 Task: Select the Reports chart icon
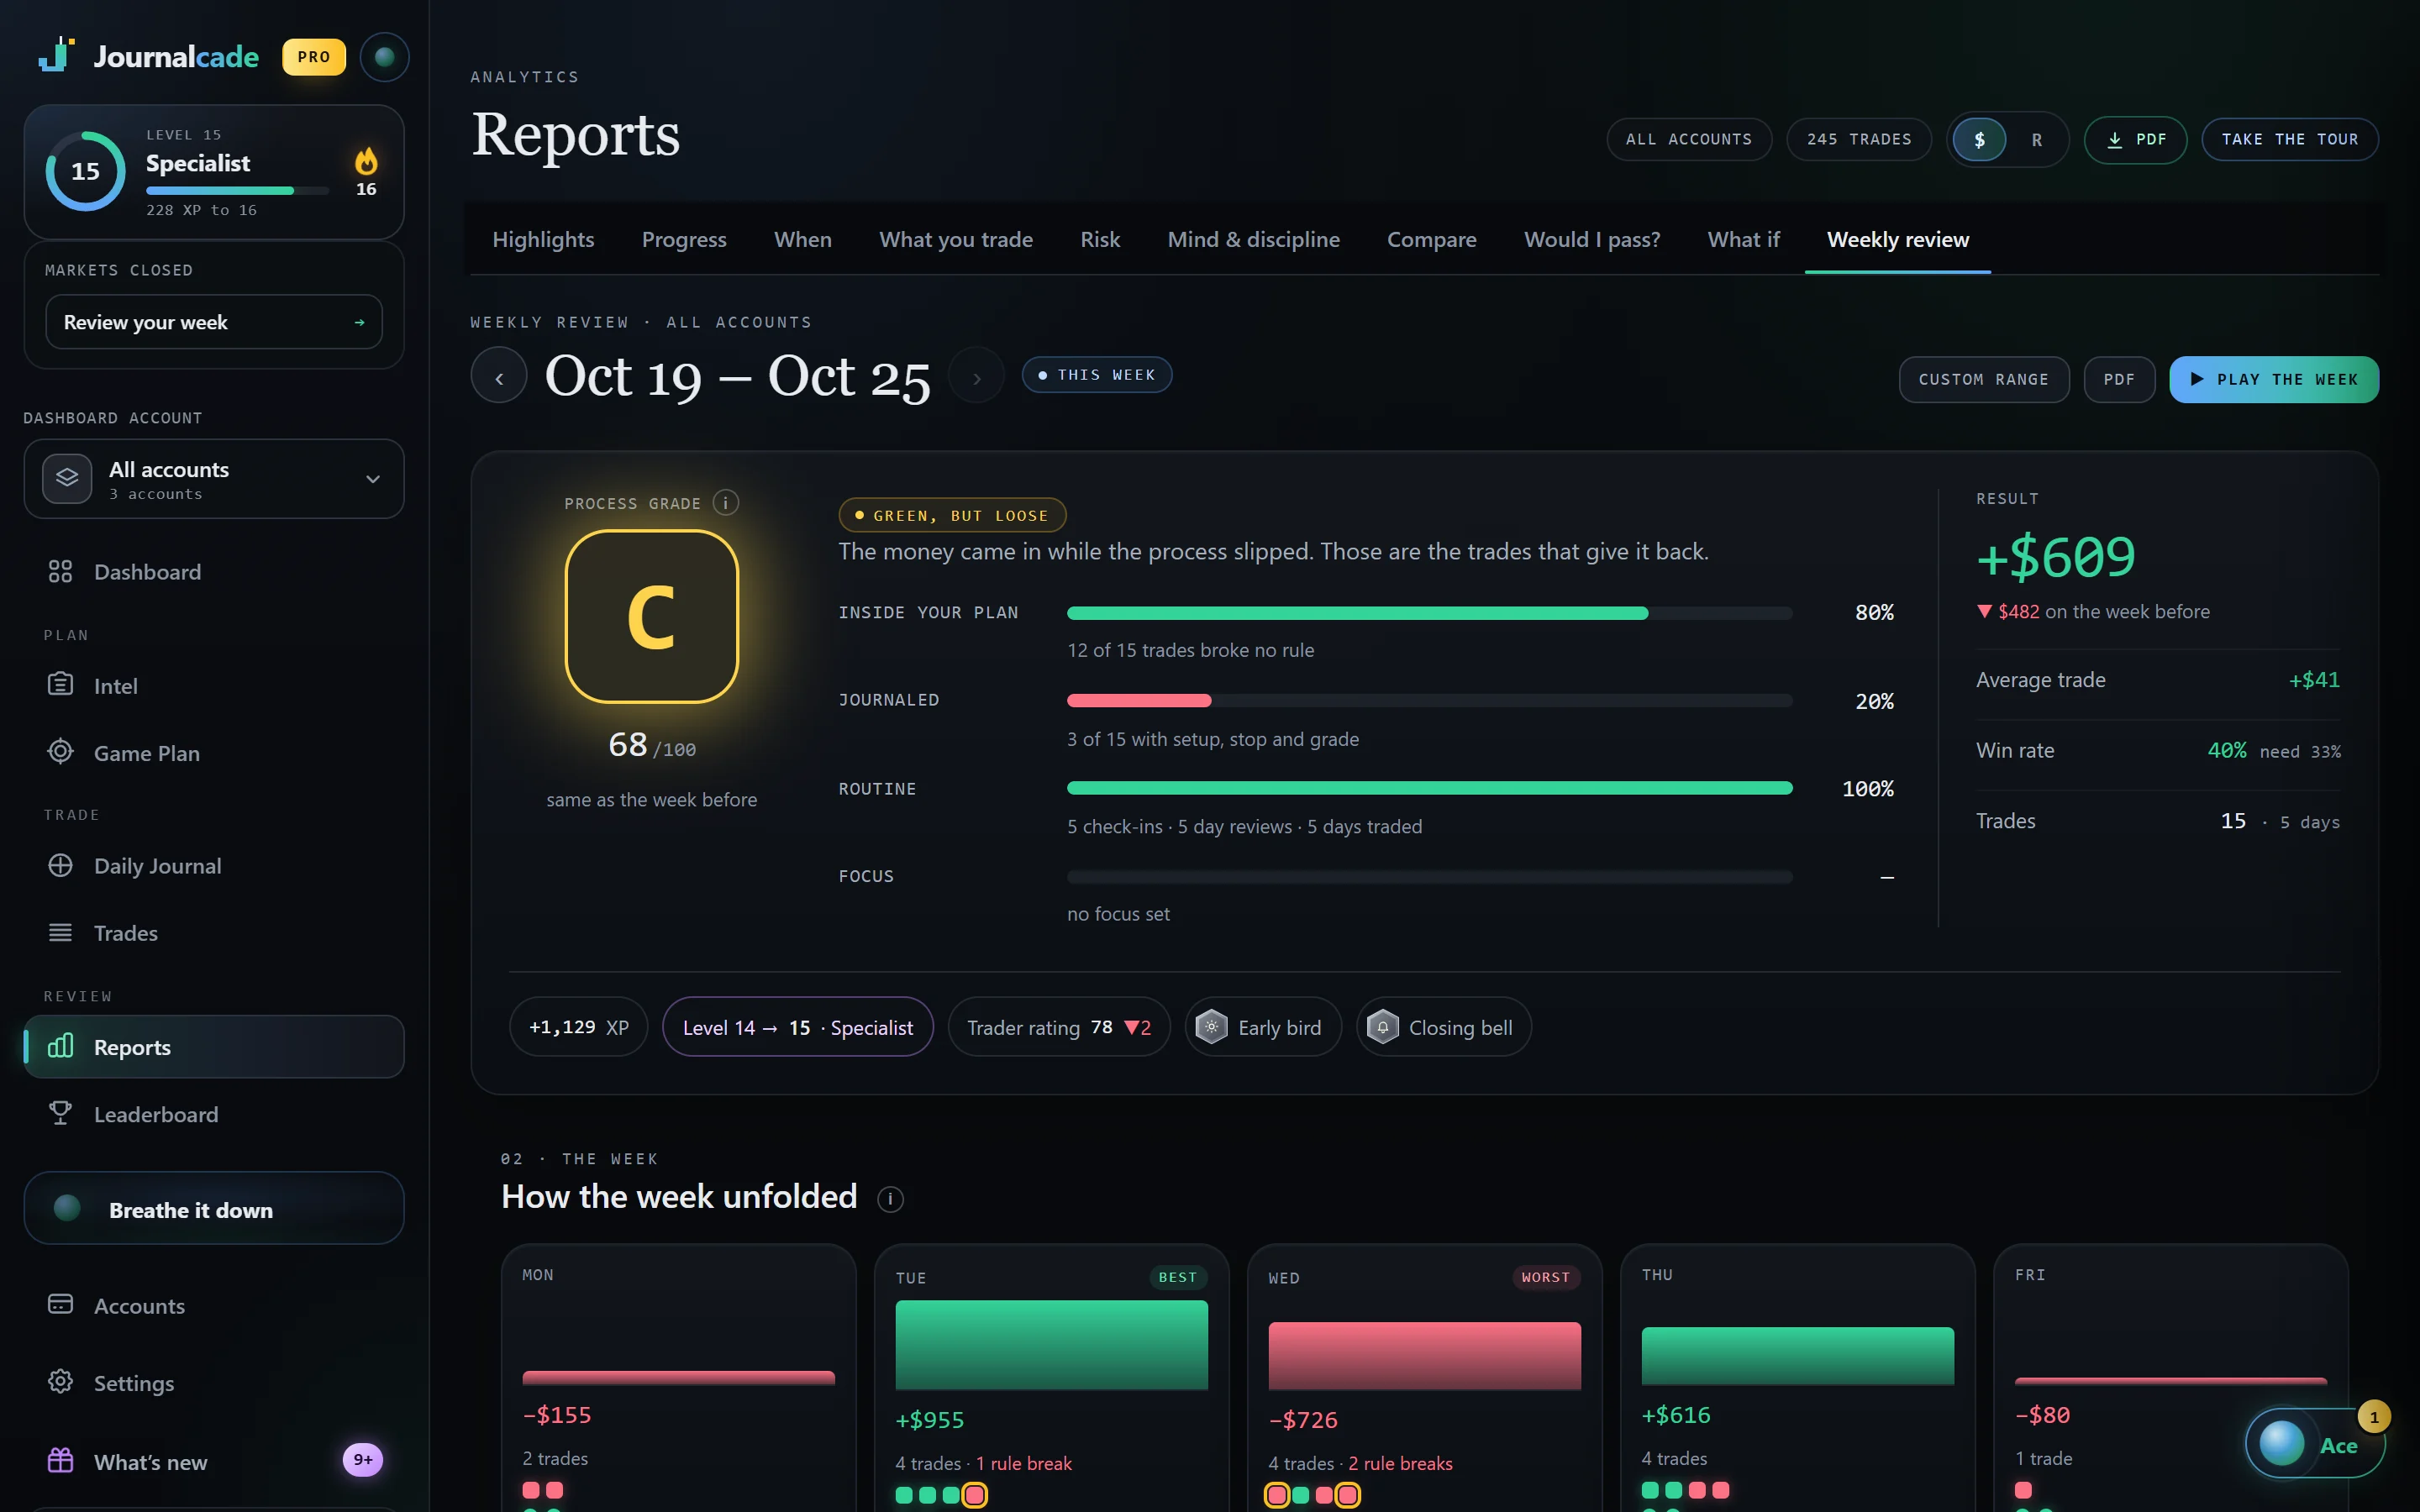tap(60, 1047)
